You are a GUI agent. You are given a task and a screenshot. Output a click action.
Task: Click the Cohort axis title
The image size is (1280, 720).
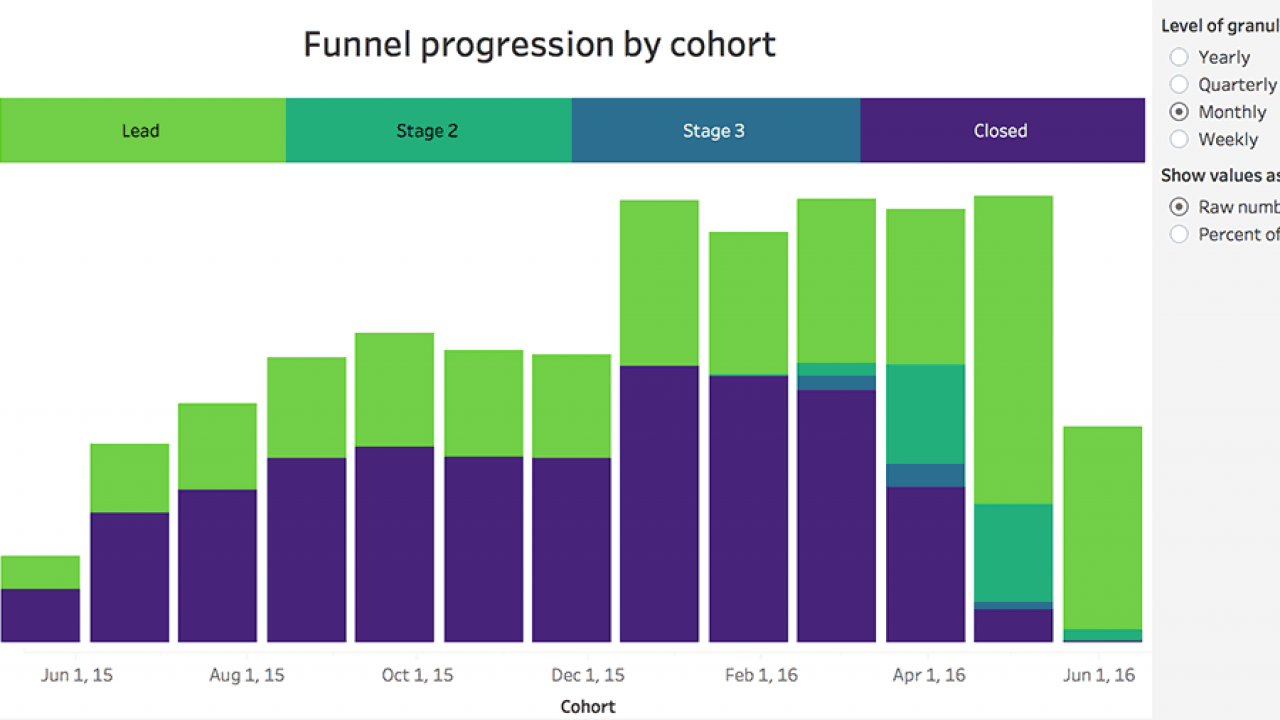(587, 706)
